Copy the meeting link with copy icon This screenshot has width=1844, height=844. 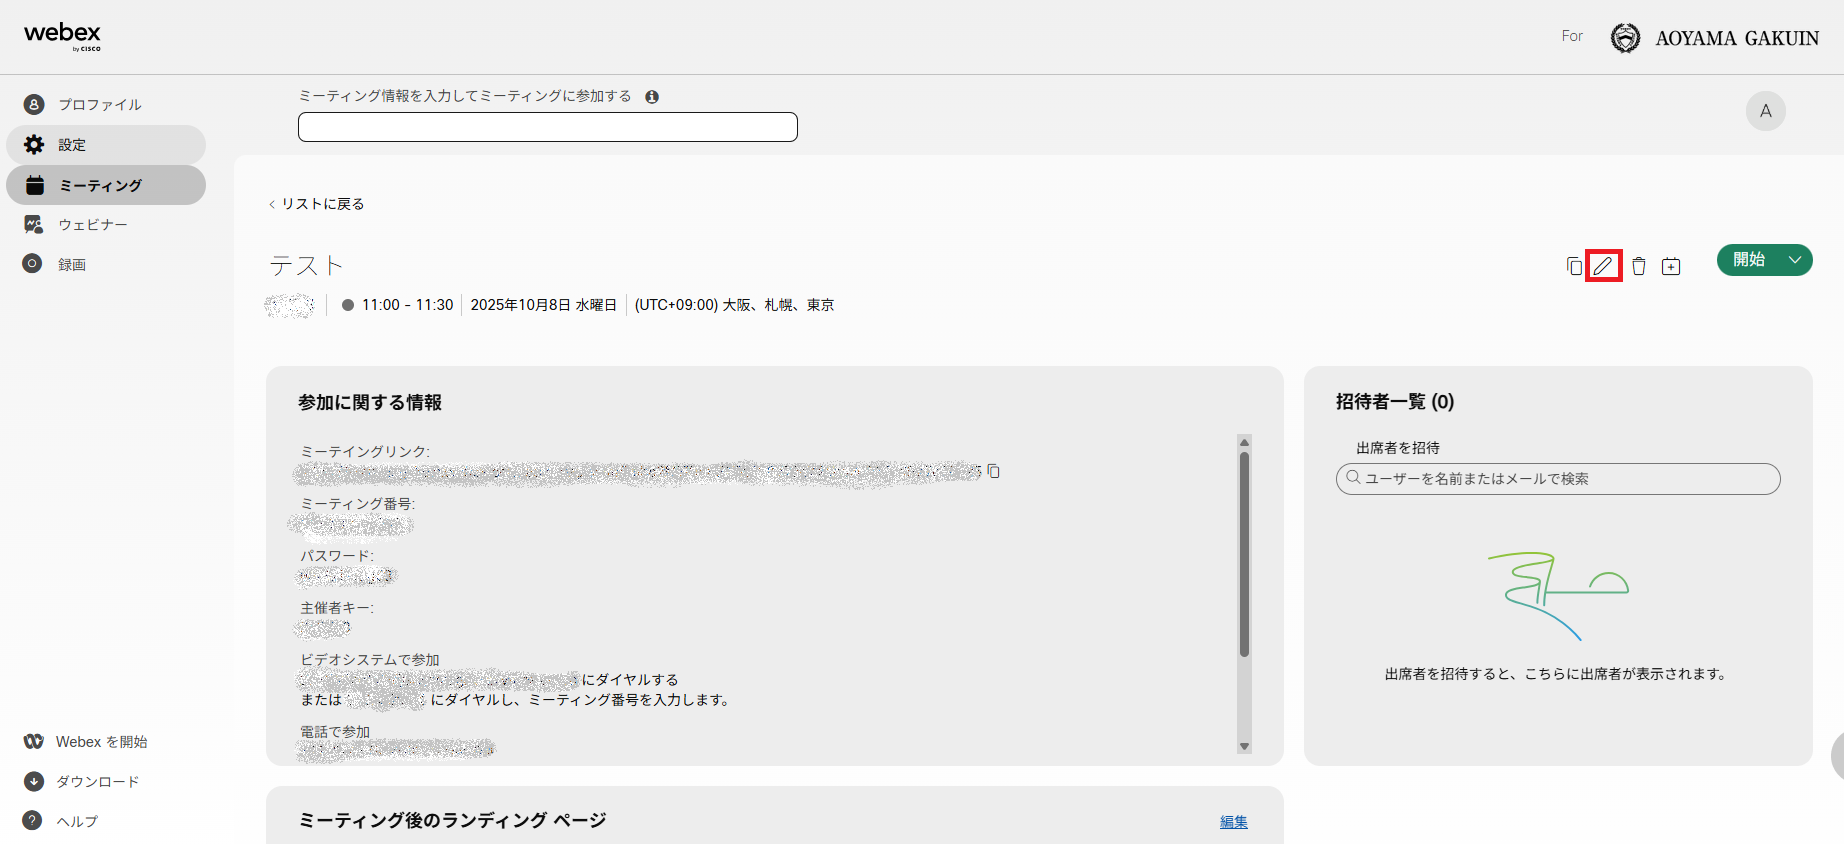(x=993, y=471)
